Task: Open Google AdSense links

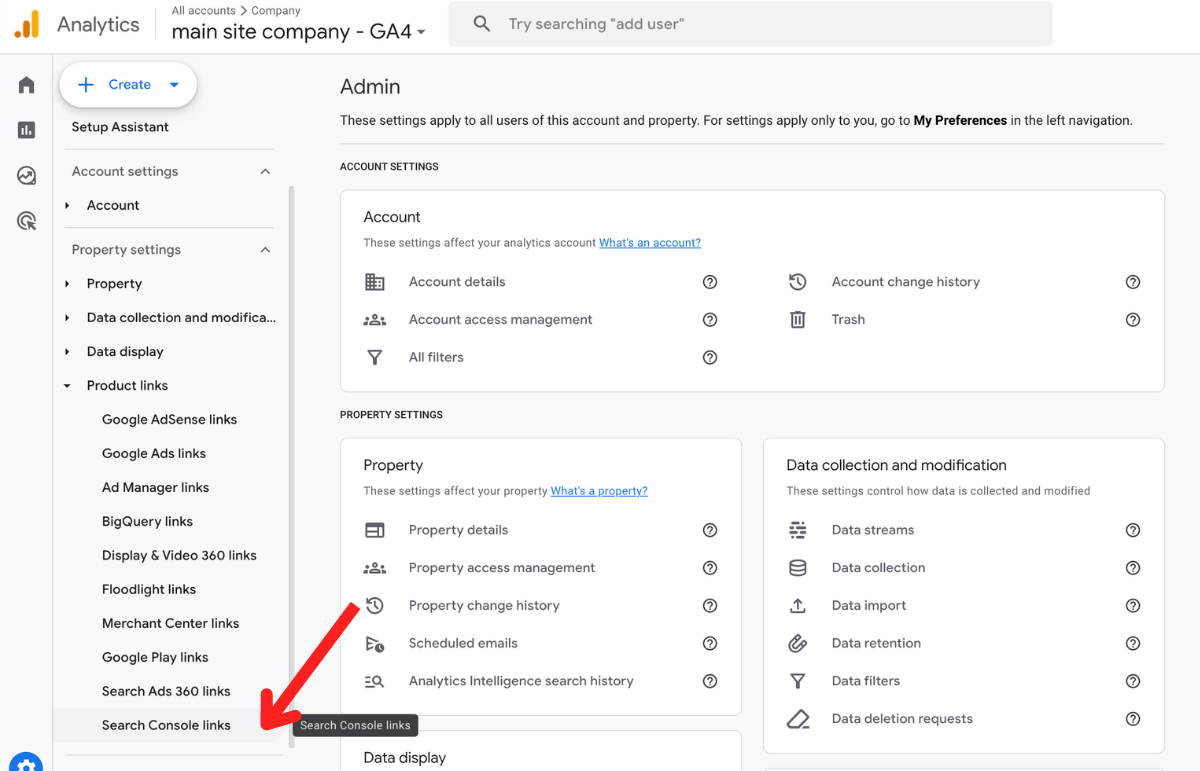Action: coord(169,420)
